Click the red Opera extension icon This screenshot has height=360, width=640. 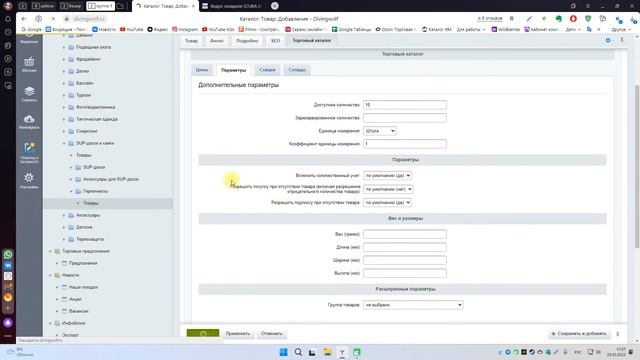click(573, 19)
